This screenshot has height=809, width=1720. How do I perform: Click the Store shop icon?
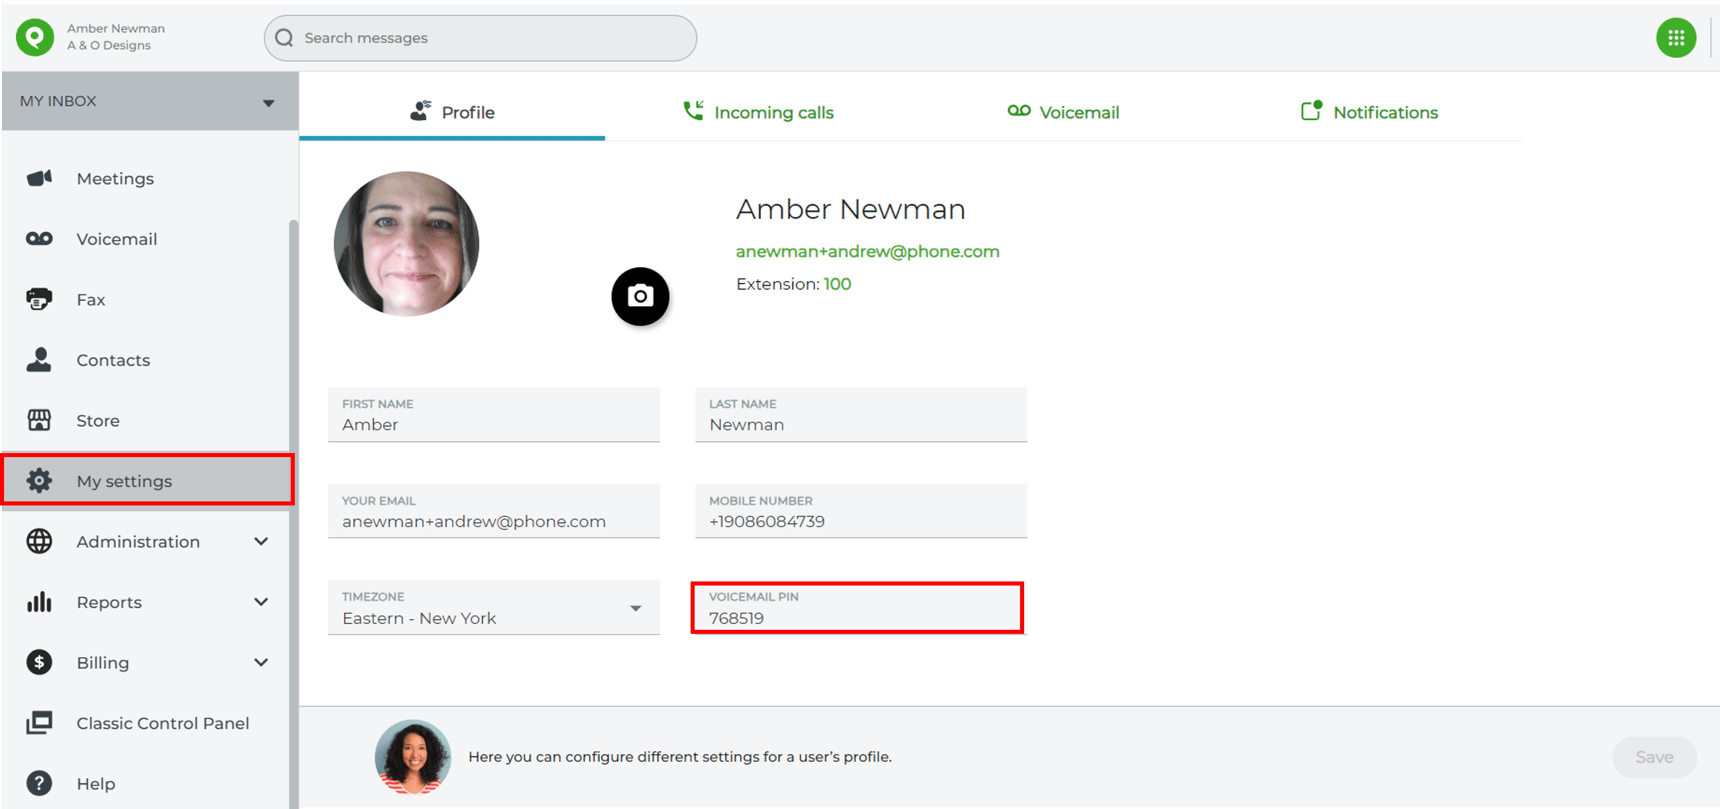39,420
